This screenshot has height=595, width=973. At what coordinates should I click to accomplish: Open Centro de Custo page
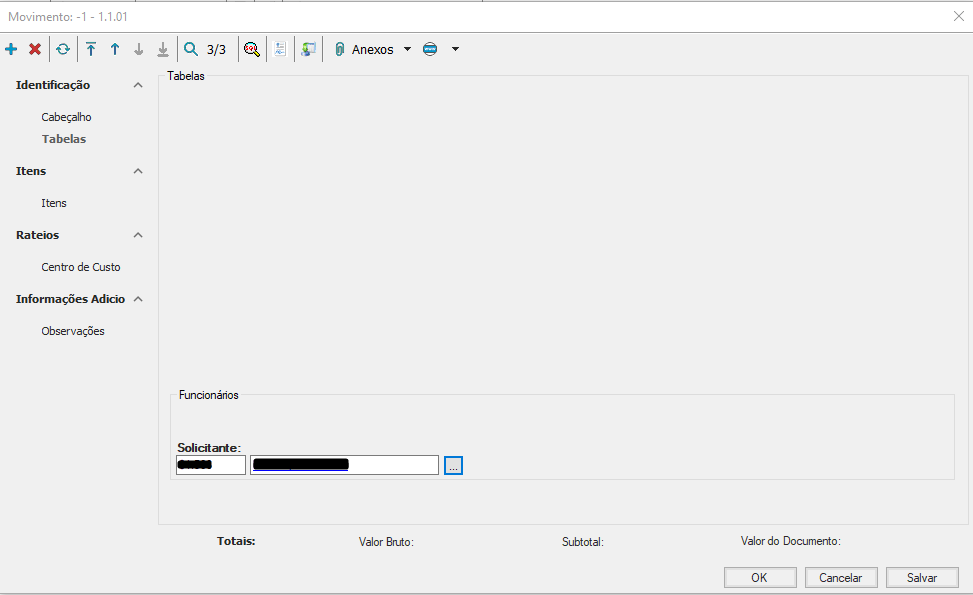pyautogui.click(x=80, y=267)
